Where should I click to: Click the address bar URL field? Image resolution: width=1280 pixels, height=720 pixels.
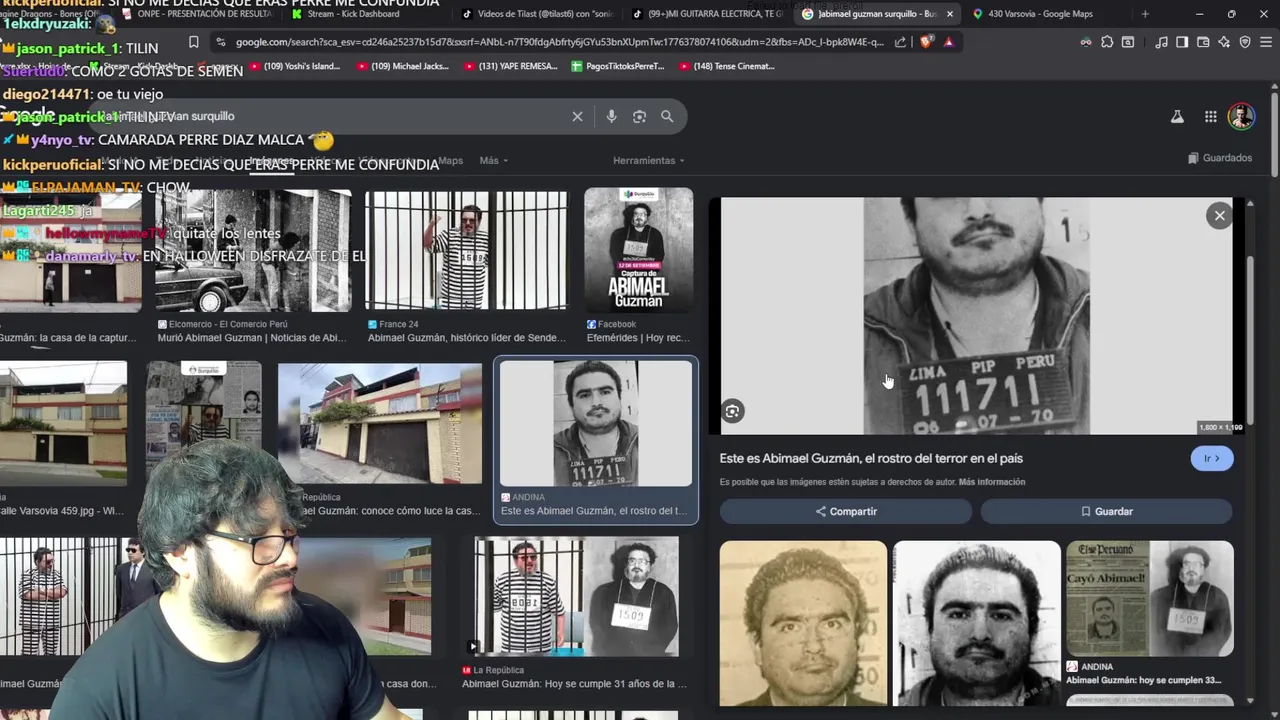560,42
